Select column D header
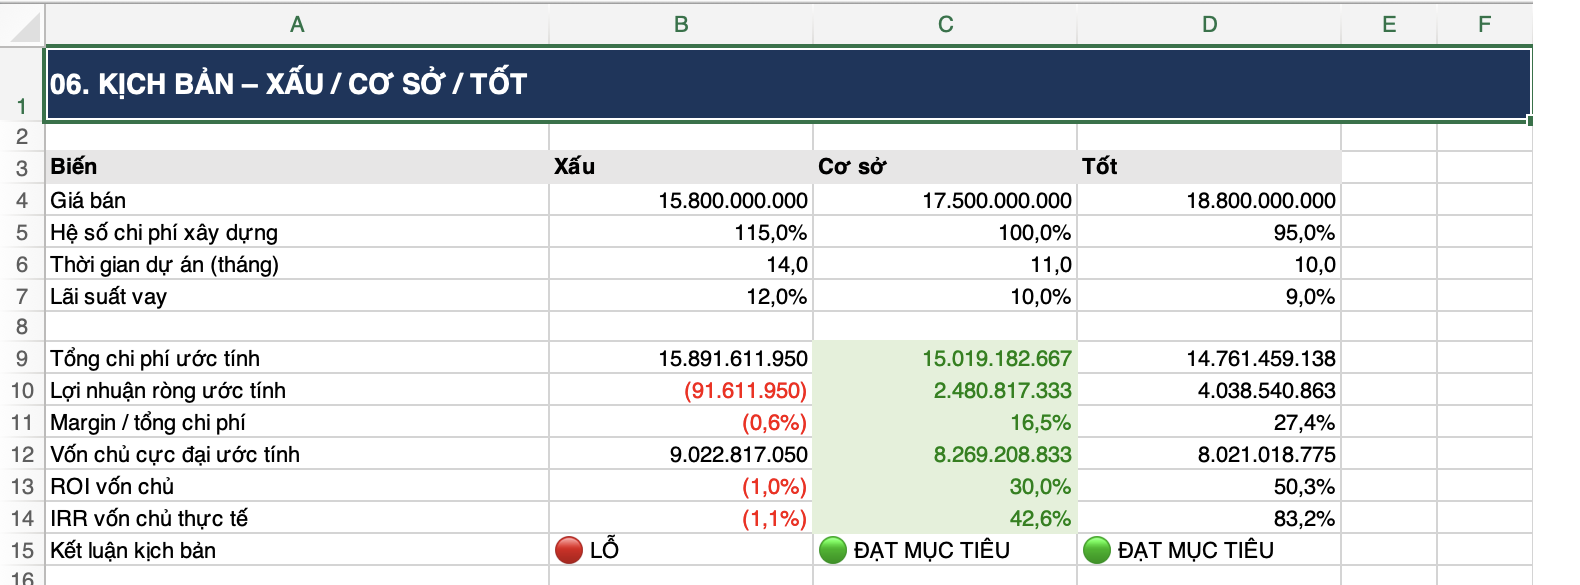The image size is (1580, 585). point(1209,25)
